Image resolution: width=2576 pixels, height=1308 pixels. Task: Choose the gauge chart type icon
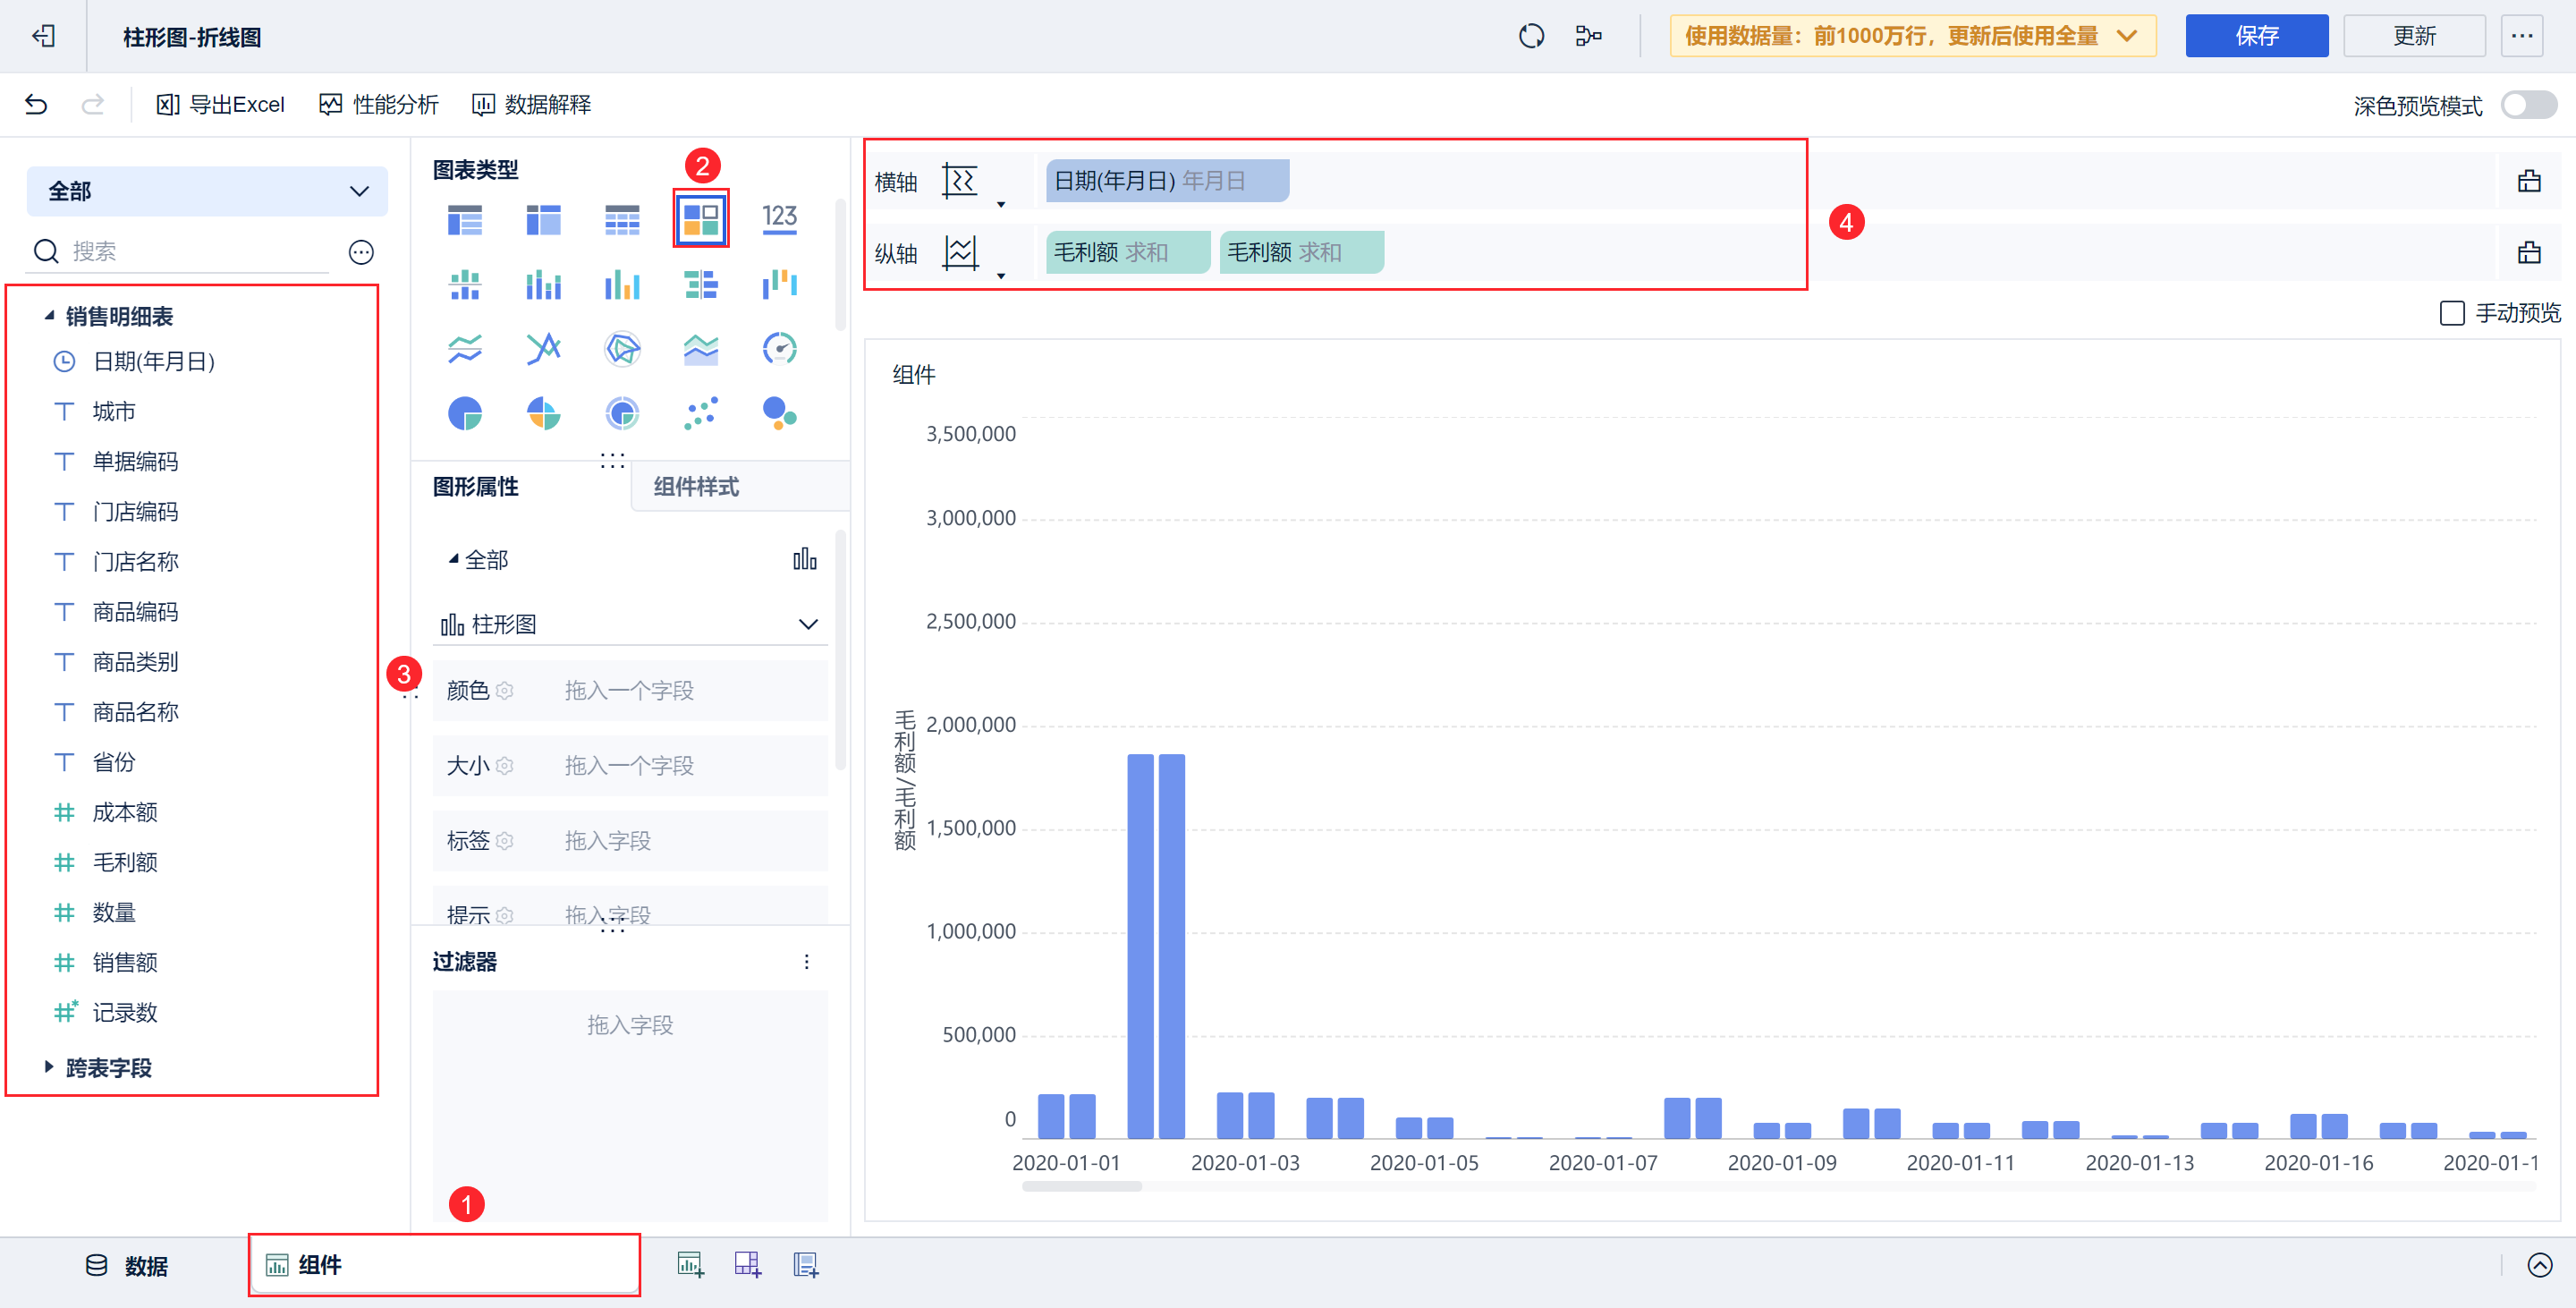point(779,349)
